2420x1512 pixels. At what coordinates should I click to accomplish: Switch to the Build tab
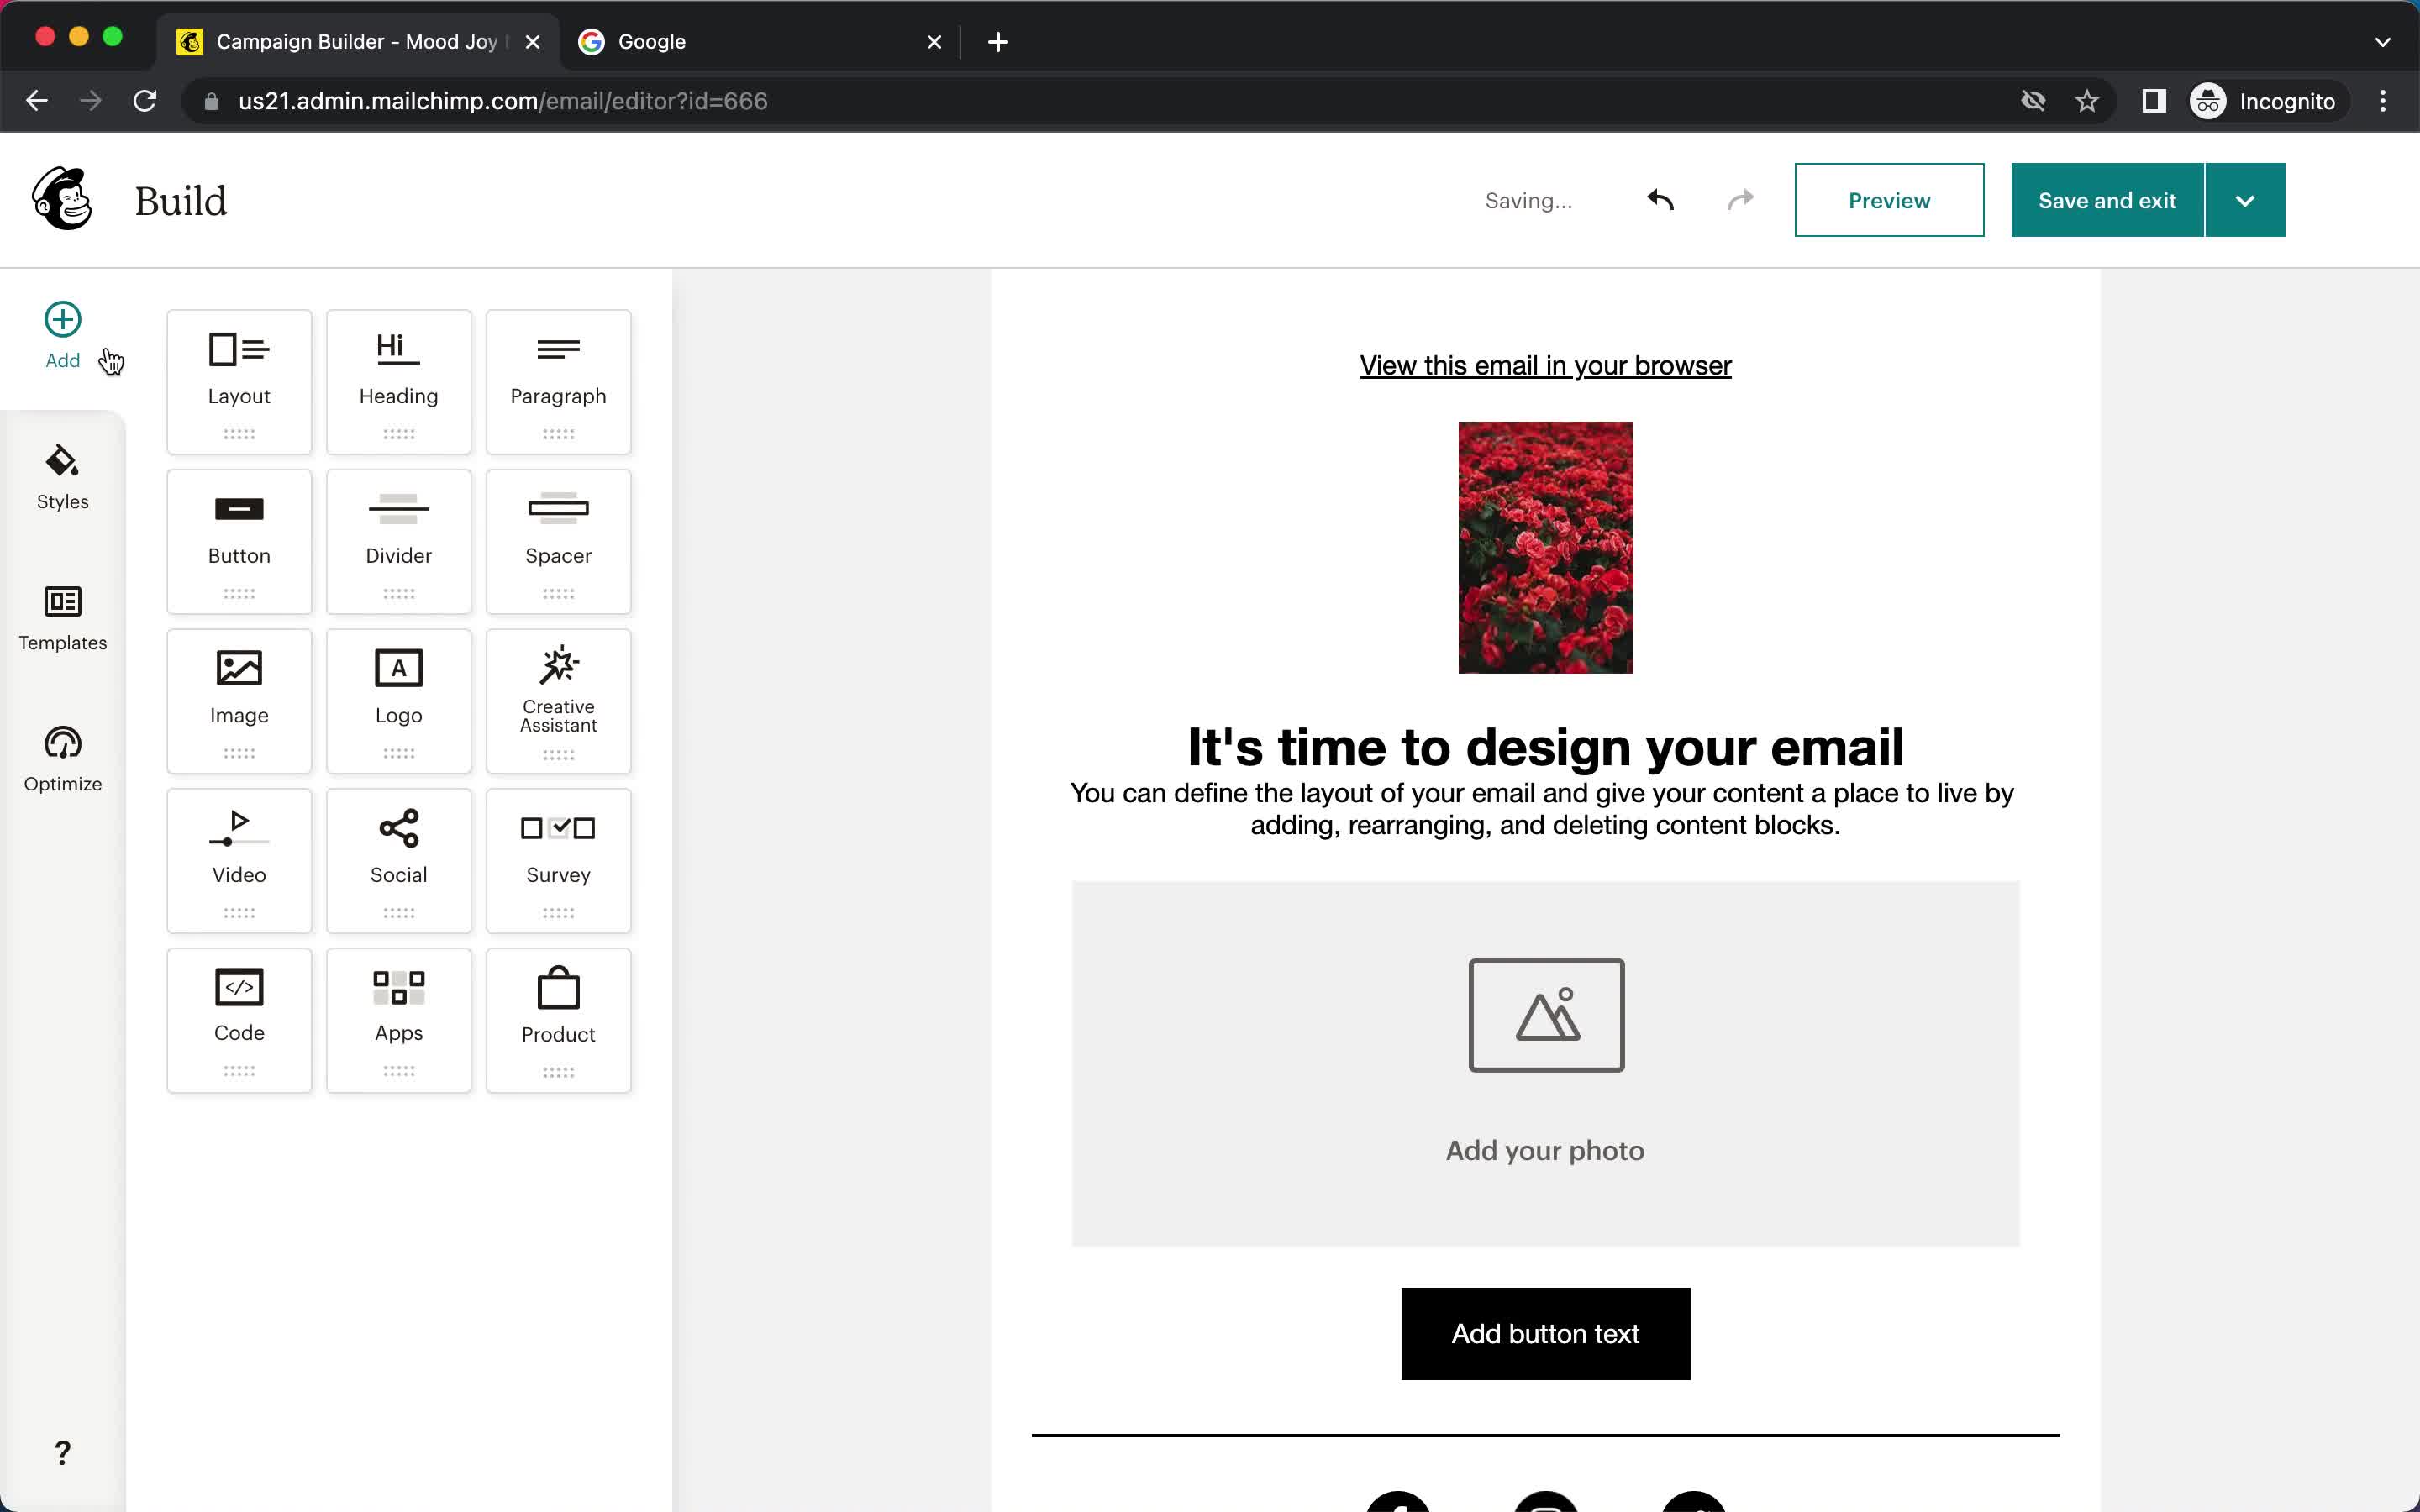point(180,200)
